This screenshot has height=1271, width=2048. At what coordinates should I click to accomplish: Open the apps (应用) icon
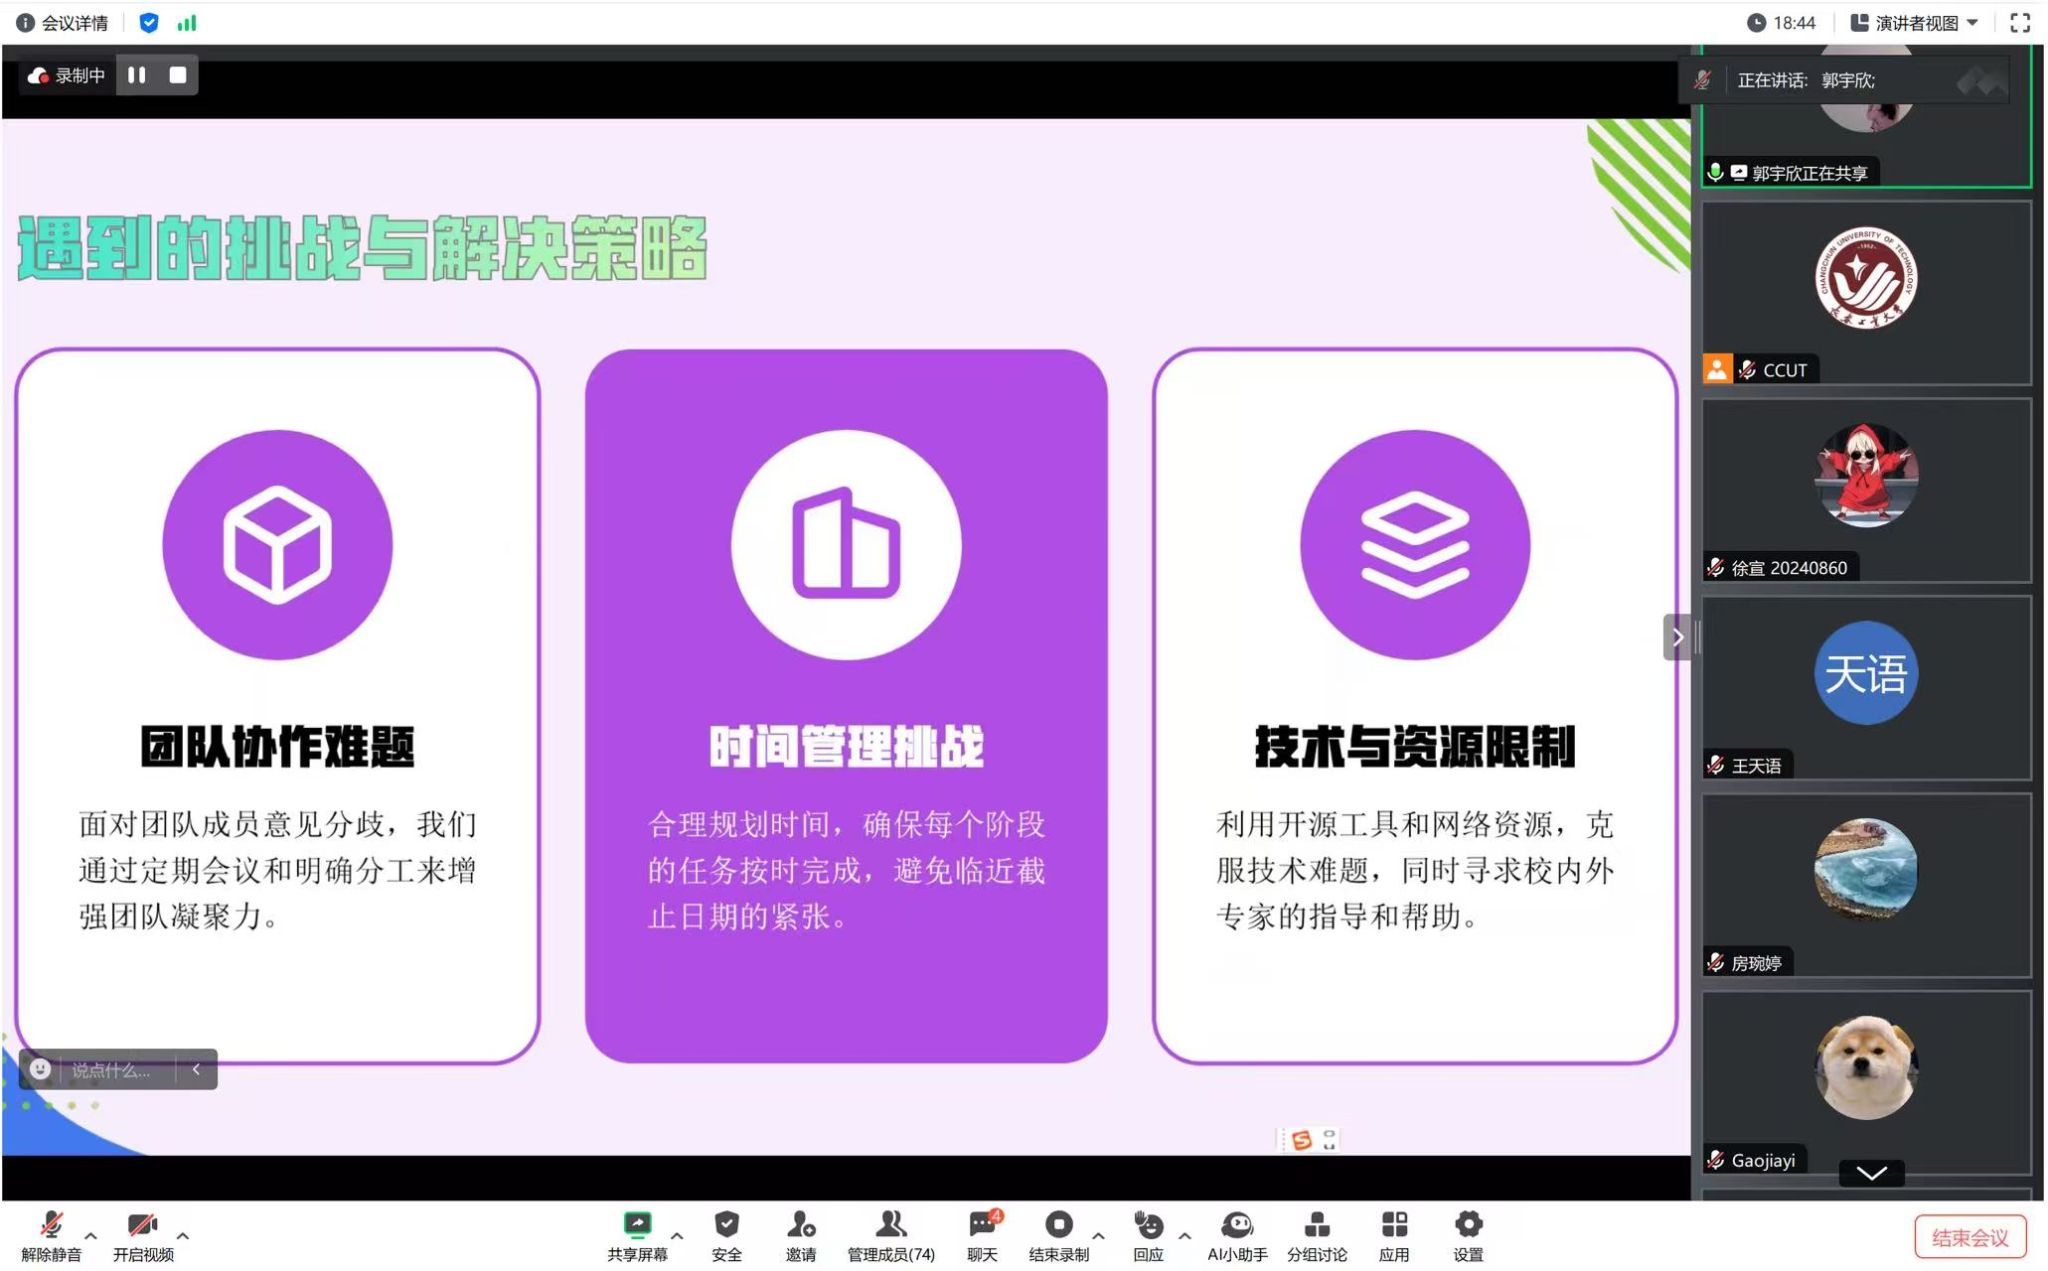coord(1394,1225)
